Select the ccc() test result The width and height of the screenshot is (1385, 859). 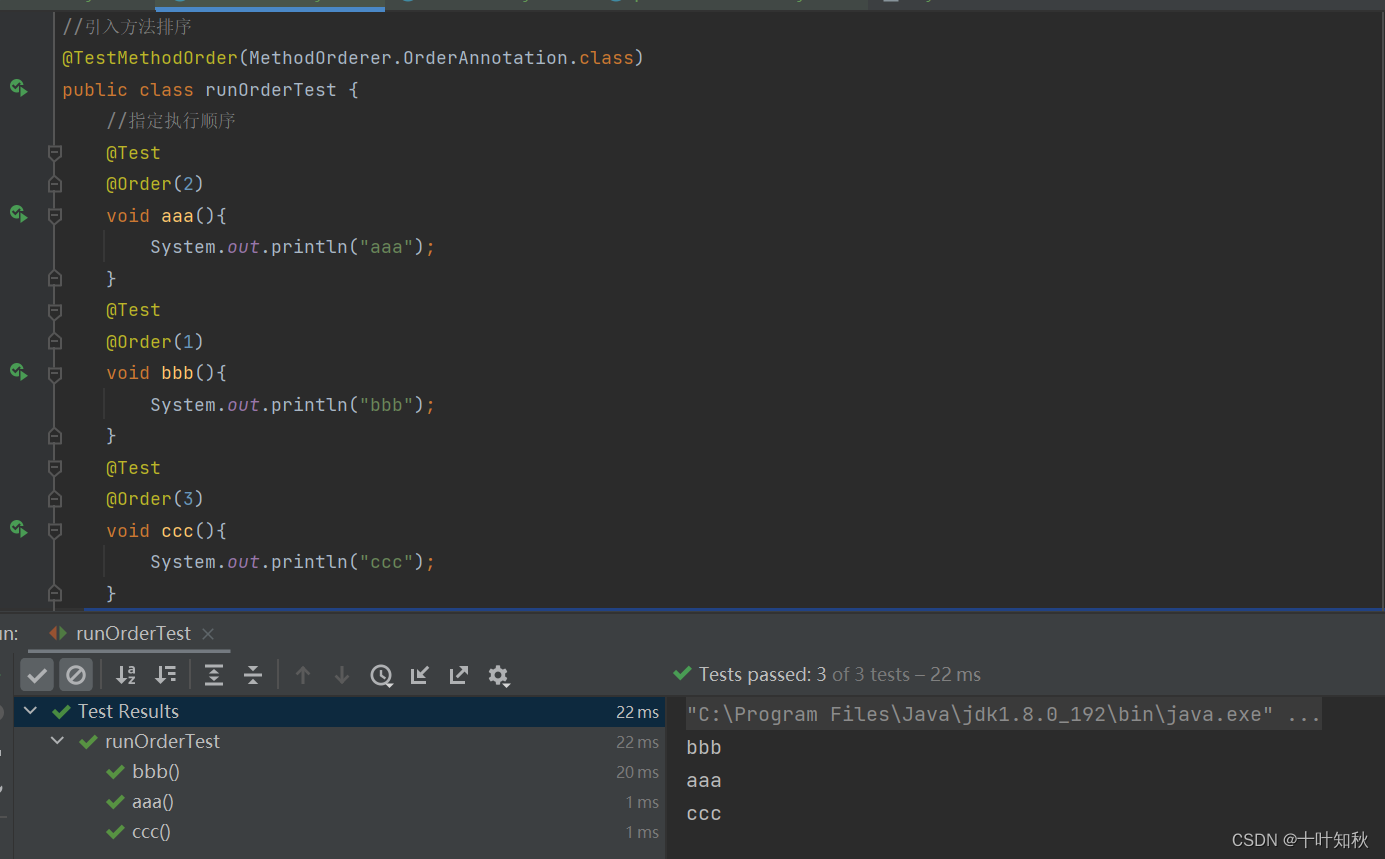[340, 832]
